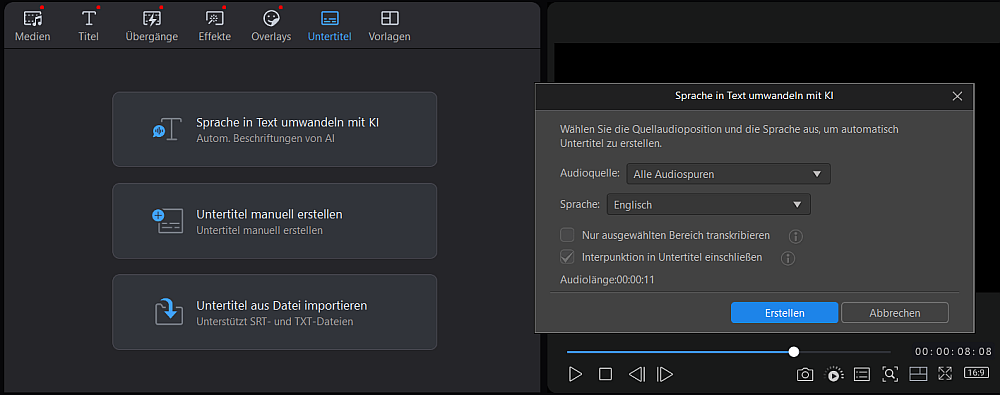Click the grid layout preview icon
Image resolution: width=1000 pixels, height=395 pixels.
point(918,374)
